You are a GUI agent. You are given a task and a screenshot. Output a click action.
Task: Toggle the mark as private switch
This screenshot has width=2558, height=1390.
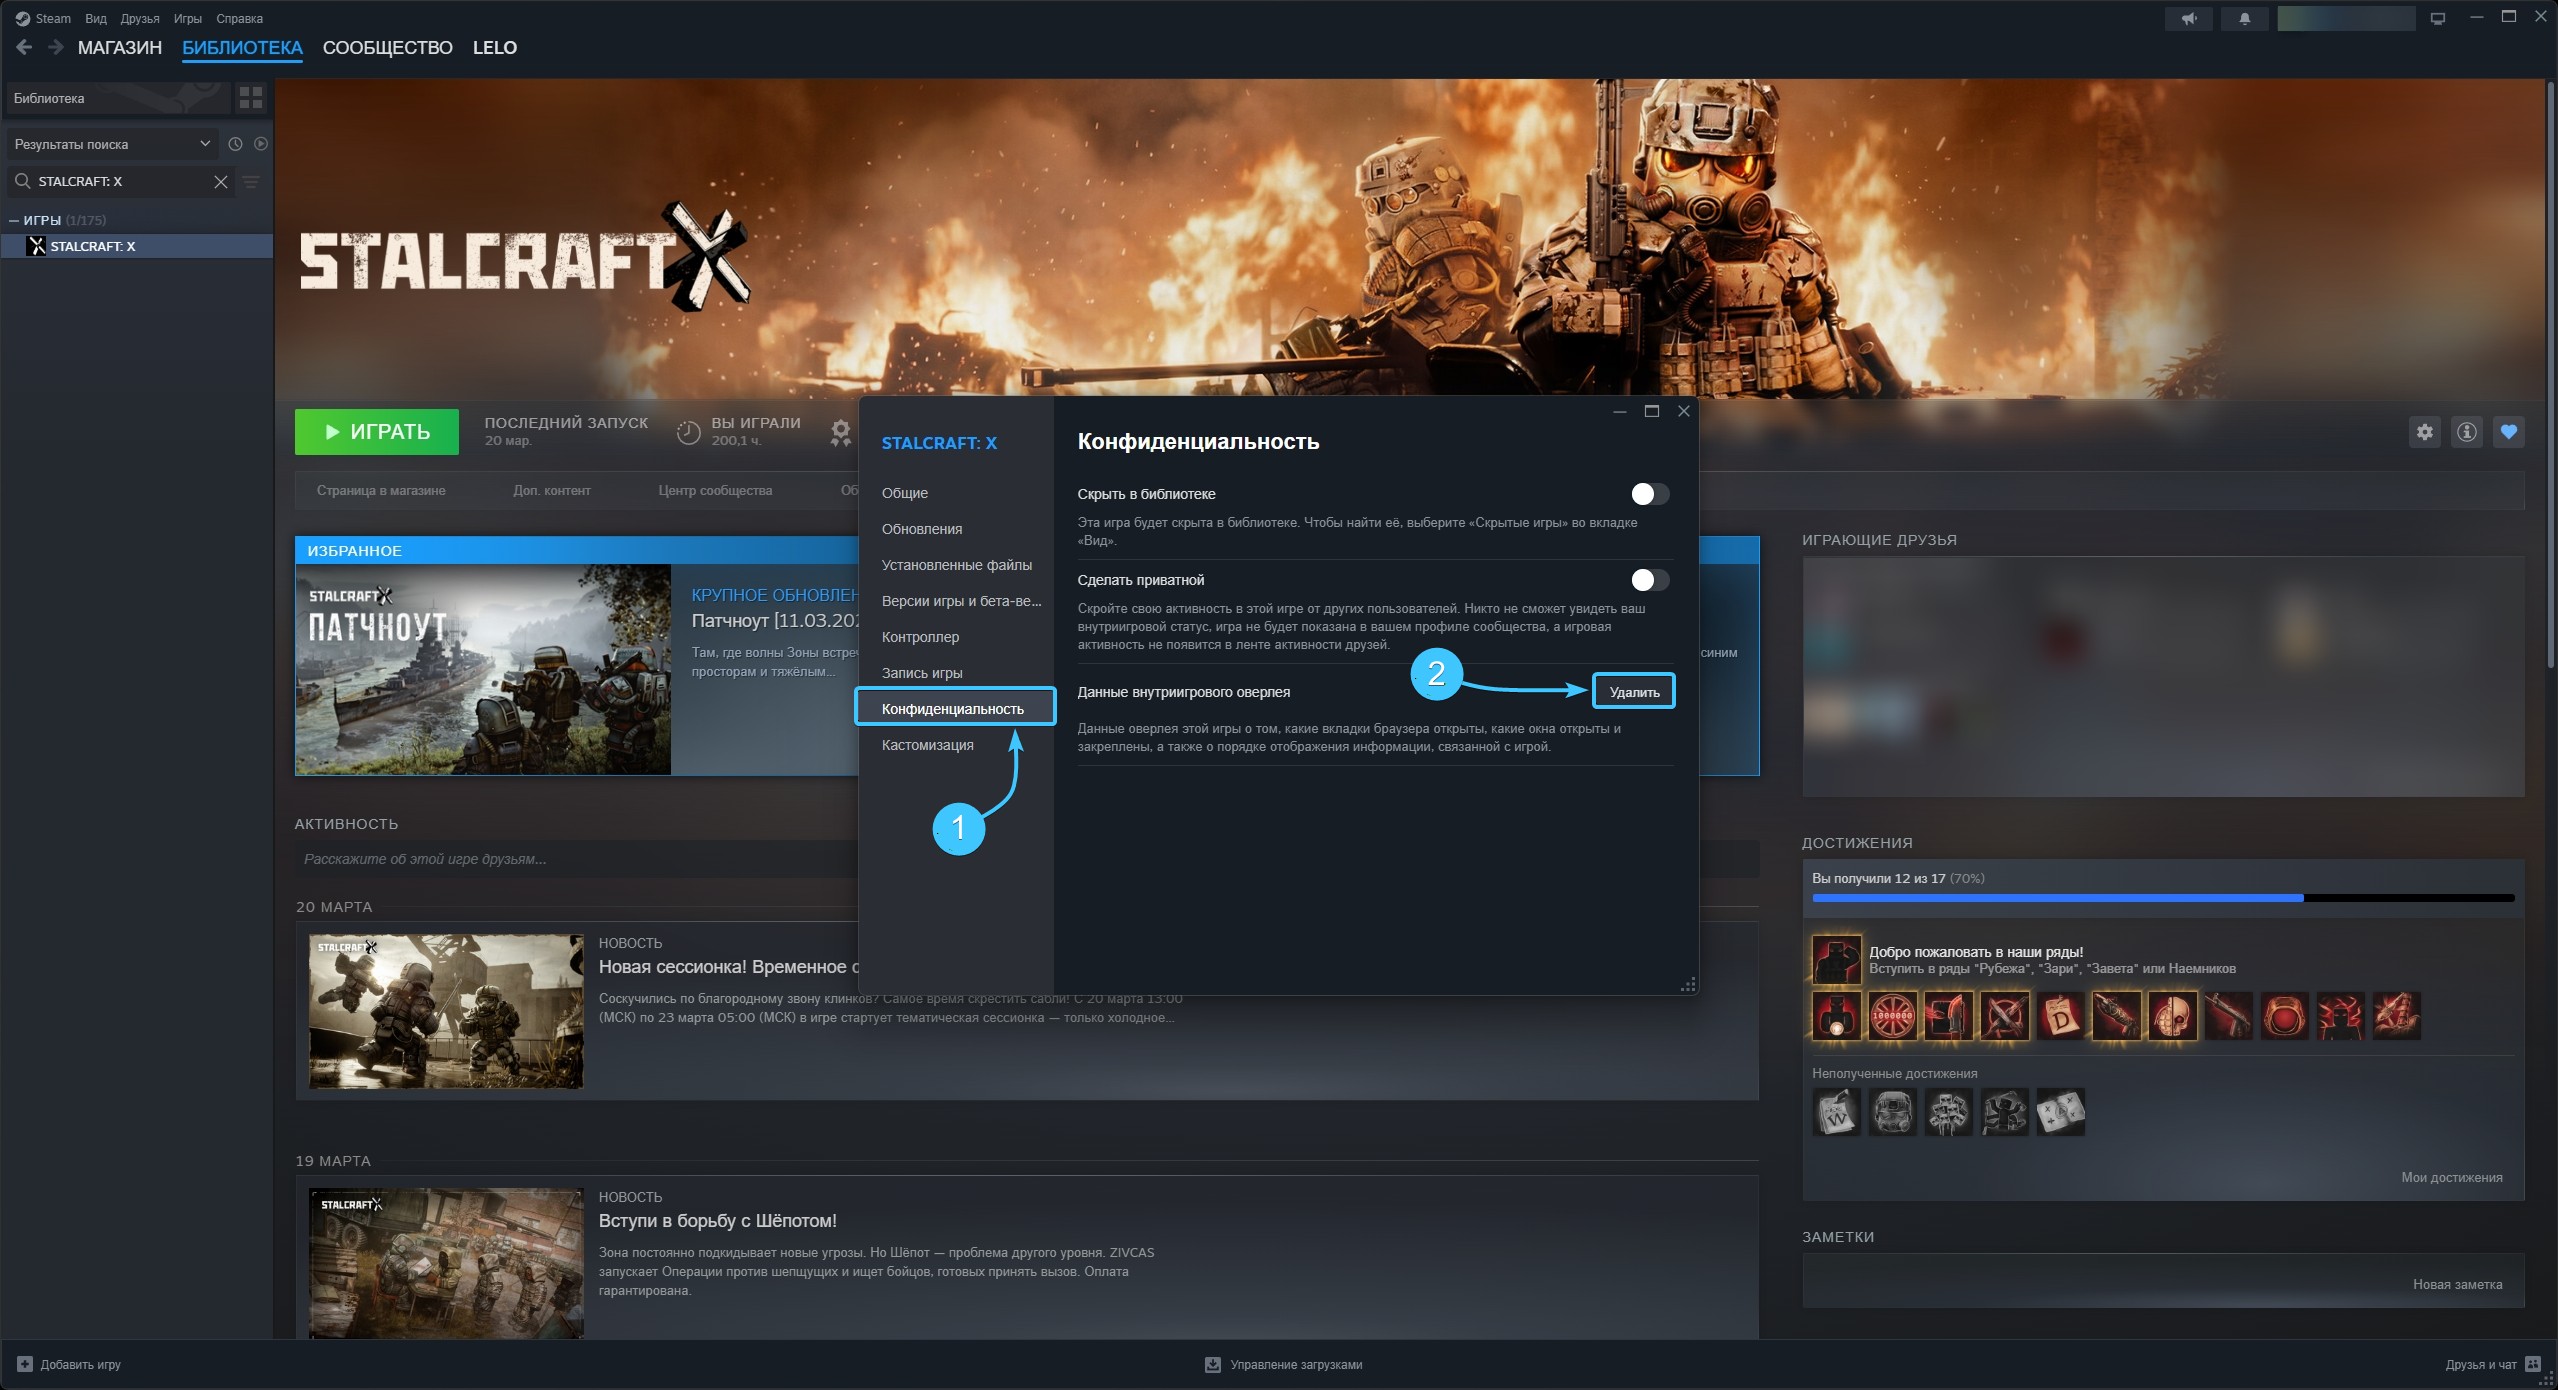pos(1649,580)
